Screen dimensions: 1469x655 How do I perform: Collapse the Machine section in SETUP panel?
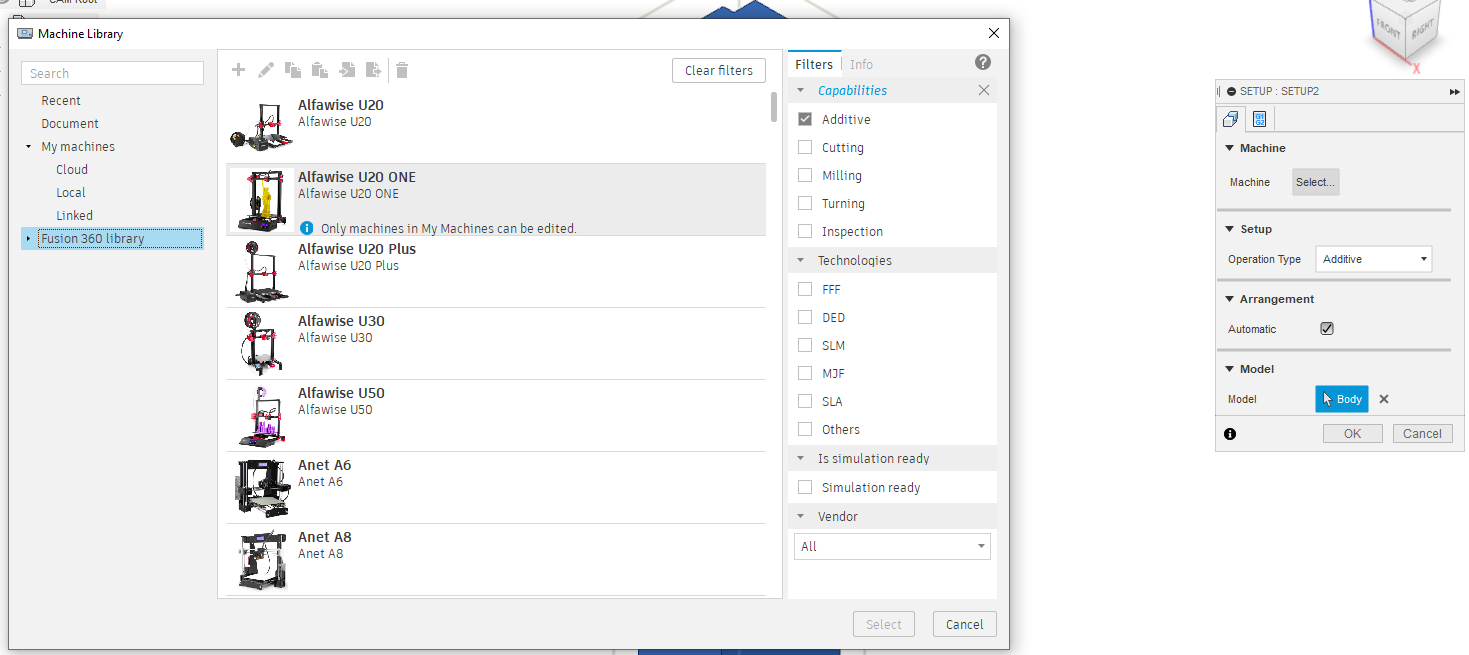(x=1229, y=148)
